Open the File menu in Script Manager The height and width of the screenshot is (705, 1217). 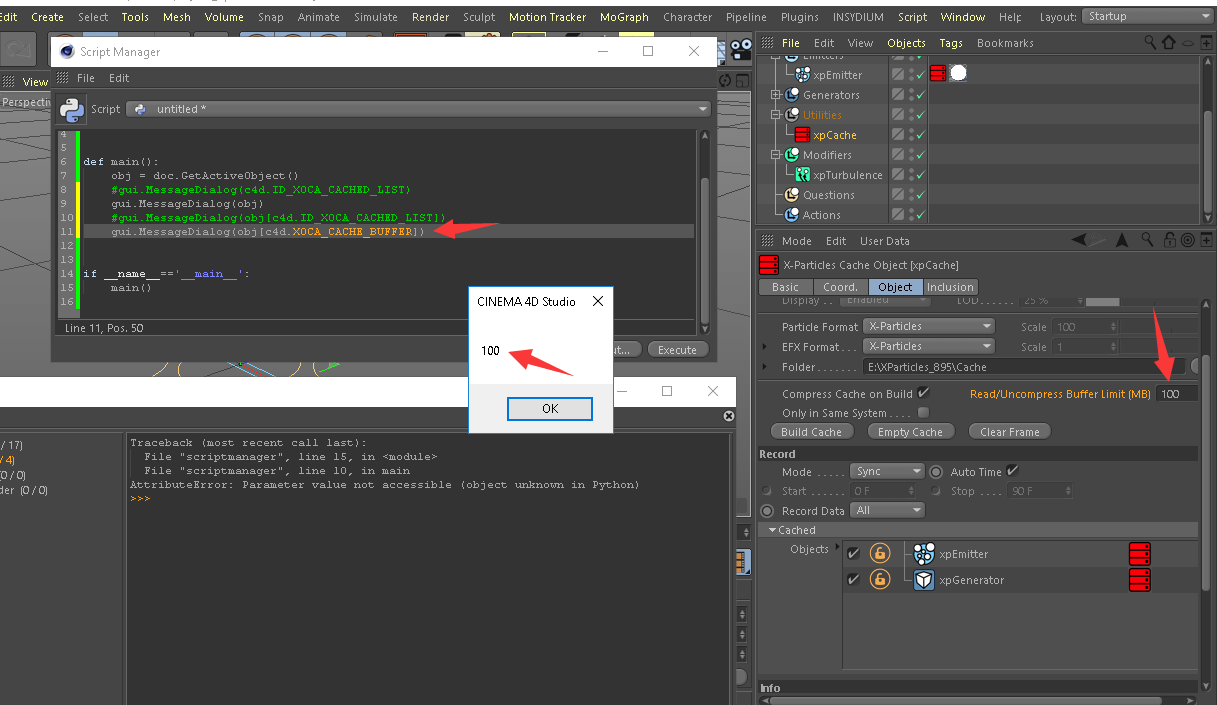[x=86, y=78]
